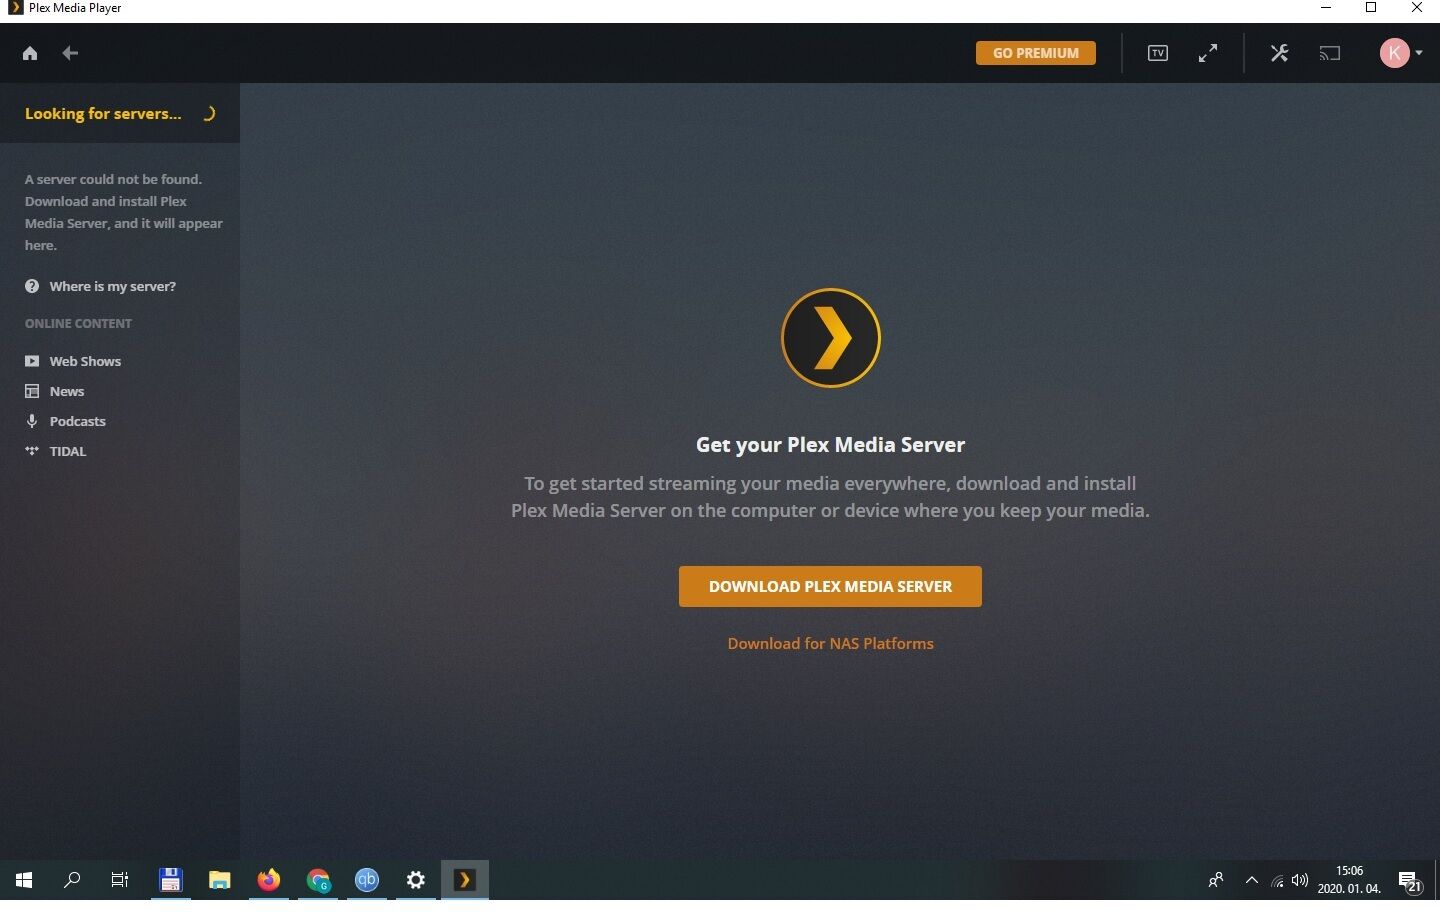This screenshot has width=1444, height=912.
Task: Open TIDAL in sidebar
Action: (68, 452)
